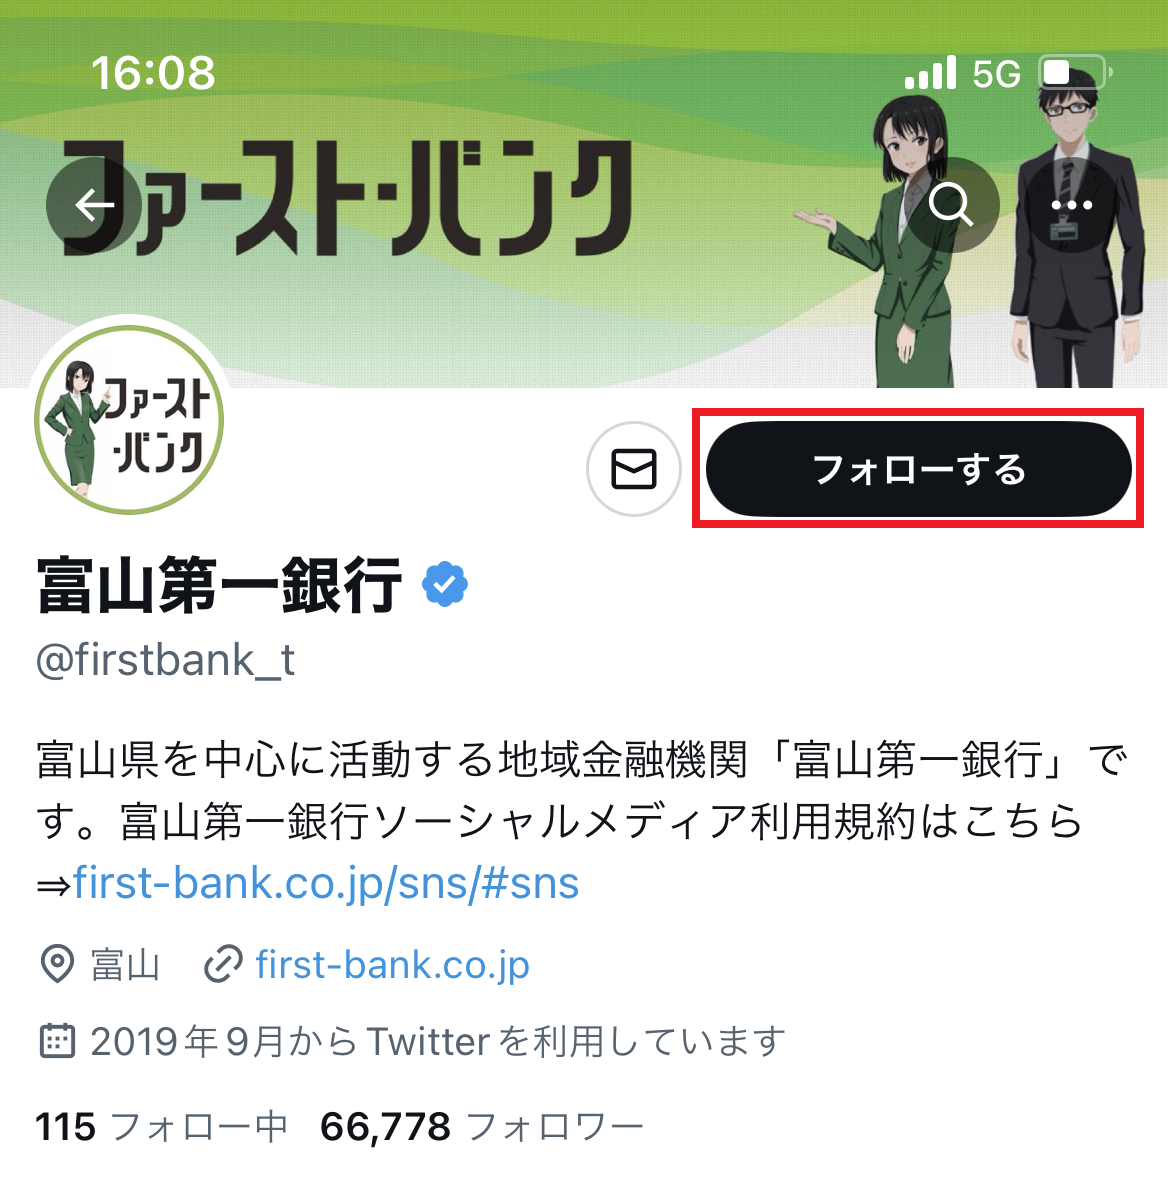Tap the 富山 location text
1168x1181 pixels.
(x=125, y=965)
